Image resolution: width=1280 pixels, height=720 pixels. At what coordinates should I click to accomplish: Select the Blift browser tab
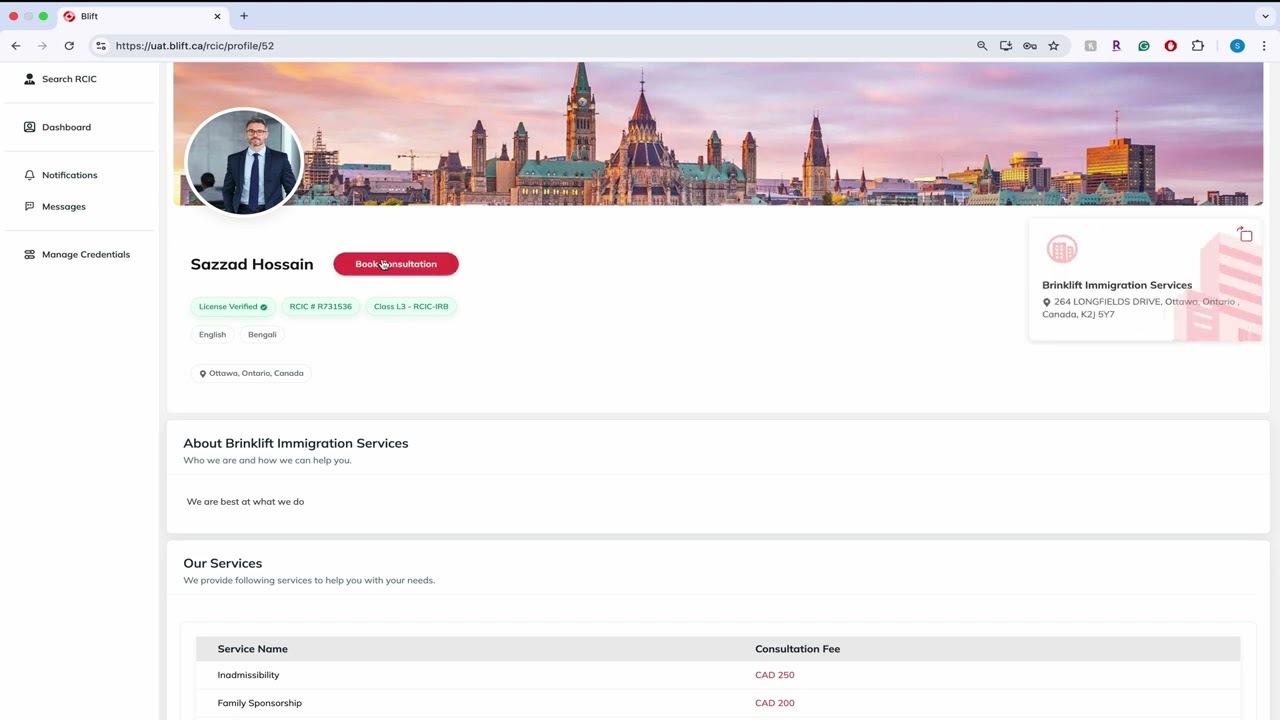point(141,16)
